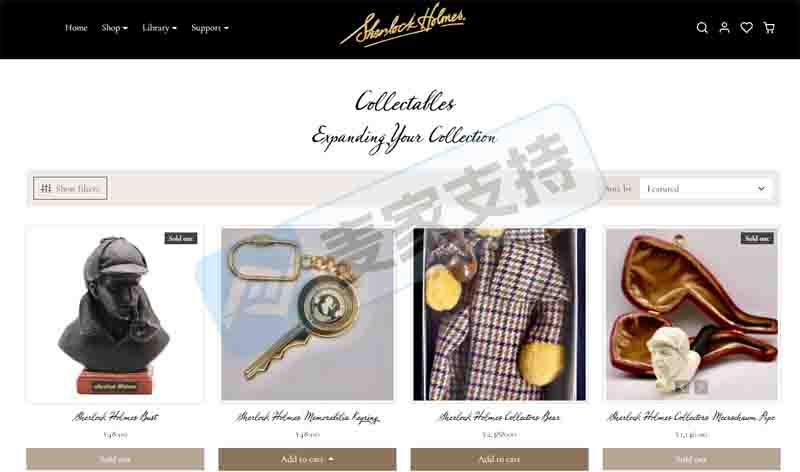
Task: Open Sherlock Holmes Bust title link
Action: pyautogui.click(x=115, y=417)
